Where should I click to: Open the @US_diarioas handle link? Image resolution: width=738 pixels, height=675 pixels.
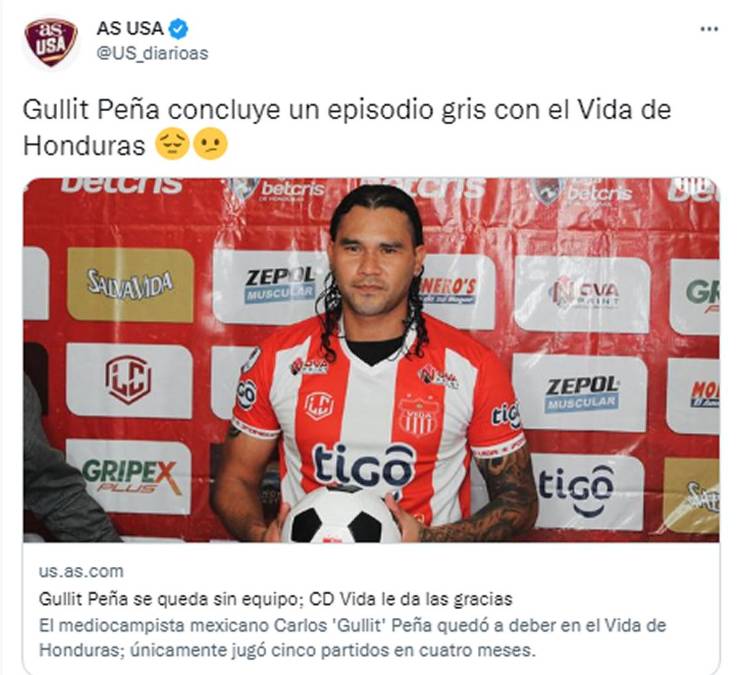tap(152, 53)
